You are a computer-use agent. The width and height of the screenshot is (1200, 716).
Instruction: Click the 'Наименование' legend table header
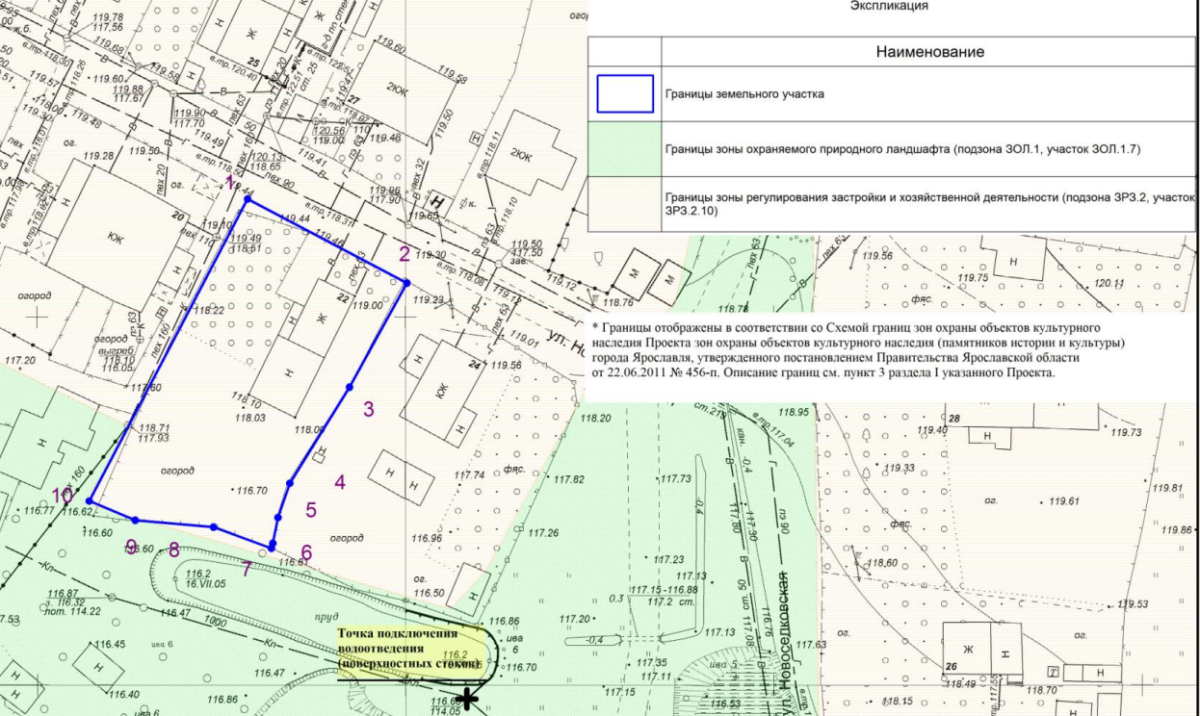930,52
